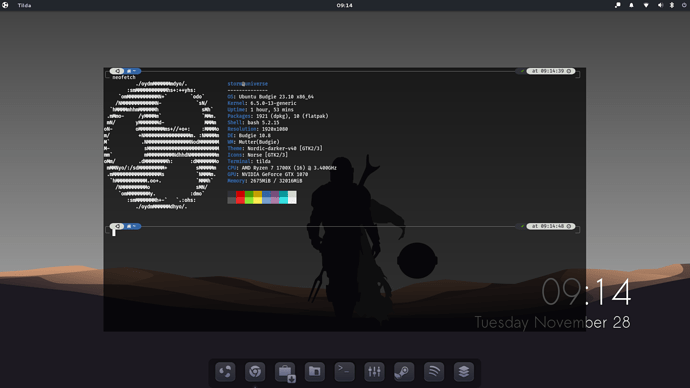Open the mixer sliders settings icon in dock
This screenshot has height=388, width=690.
pyautogui.click(x=374, y=372)
